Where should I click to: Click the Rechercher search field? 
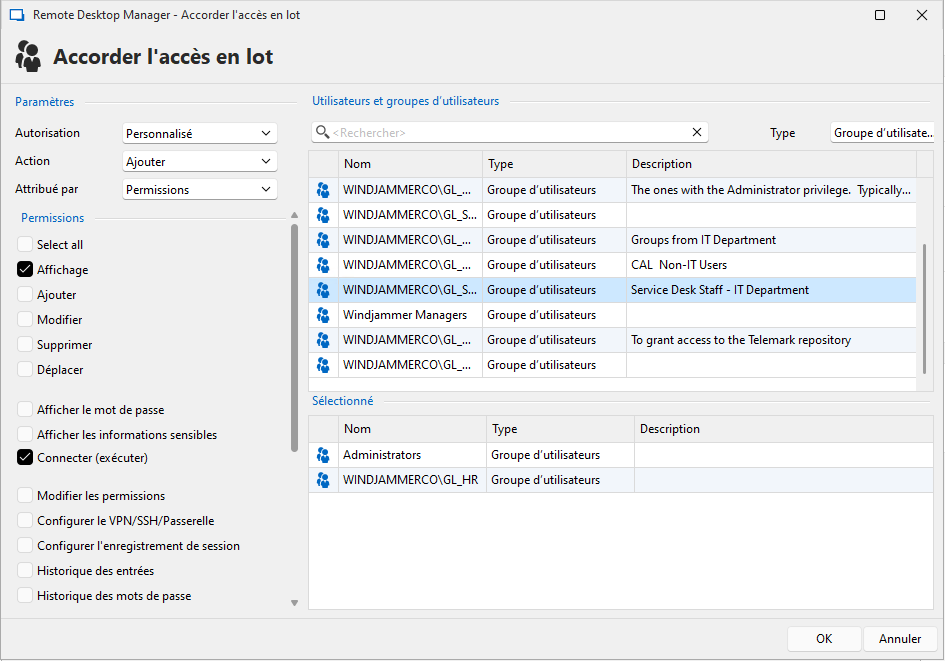point(509,133)
